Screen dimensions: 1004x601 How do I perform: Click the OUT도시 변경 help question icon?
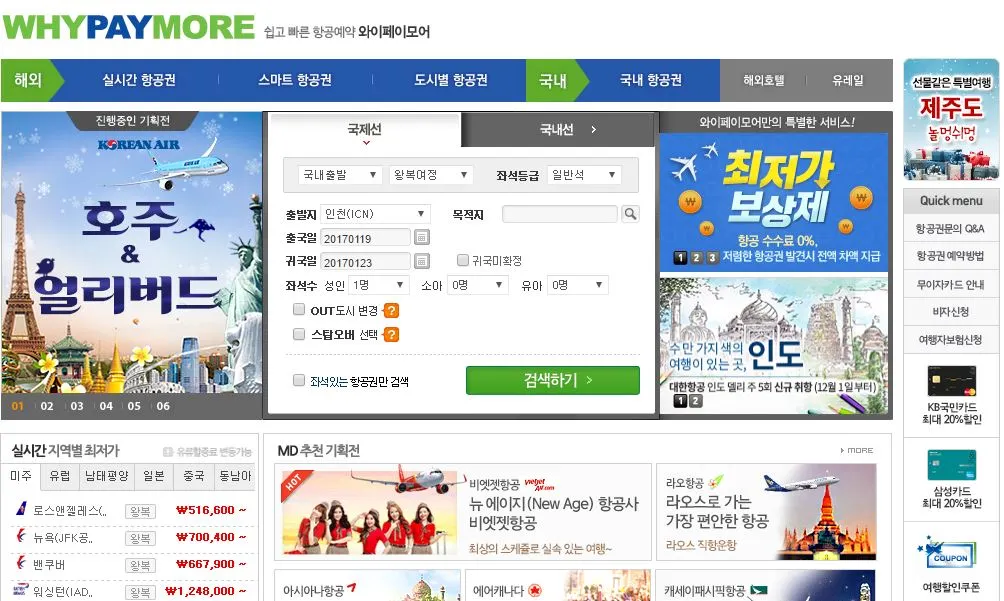(391, 310)
